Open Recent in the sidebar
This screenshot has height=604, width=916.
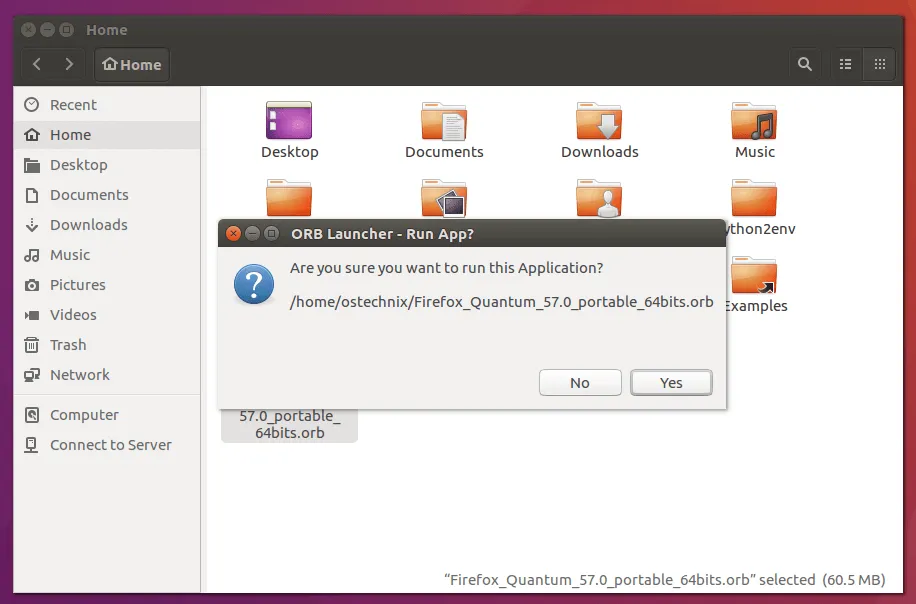tap(73, 105)
